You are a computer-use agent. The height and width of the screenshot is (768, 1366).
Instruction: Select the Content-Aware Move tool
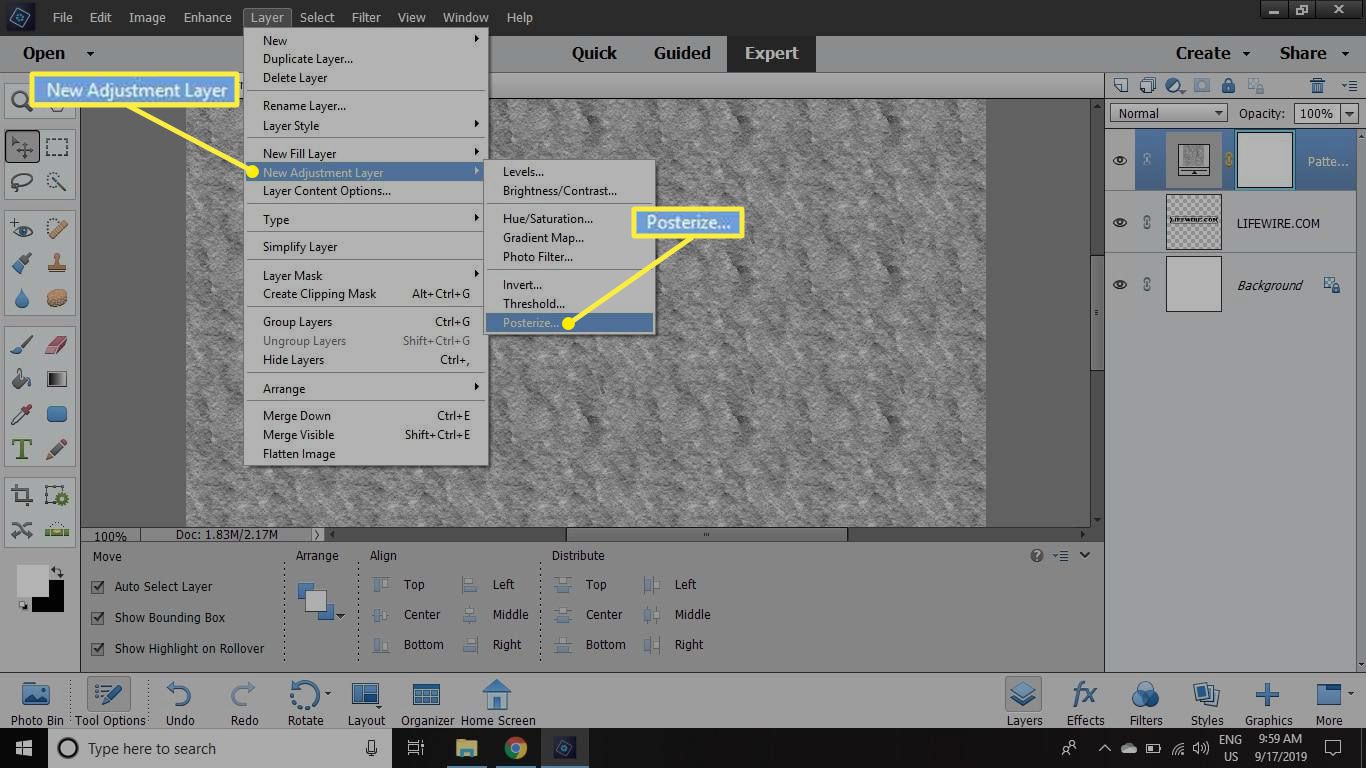coord(22,529)
